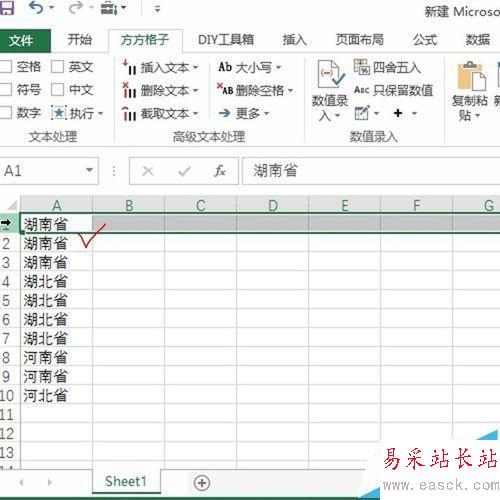Click the plus sign icon in 数值录入 group
This screenshot has height=500, width=500.
(x=398, y=113)
